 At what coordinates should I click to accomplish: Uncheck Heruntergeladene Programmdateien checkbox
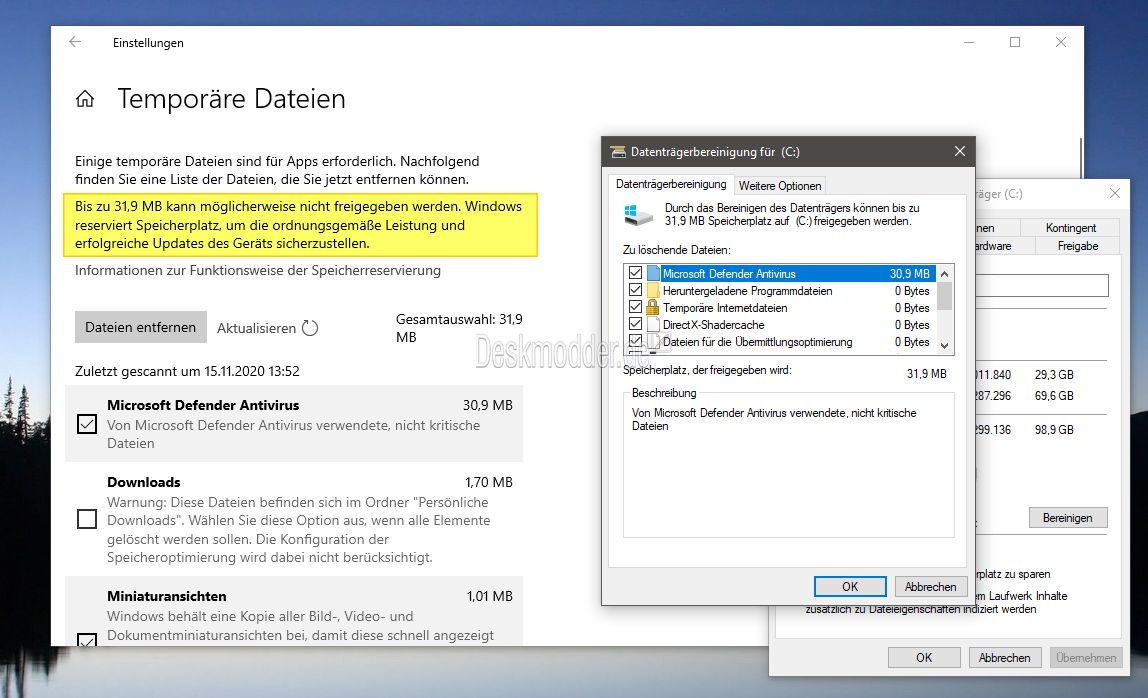pos(636,290)
